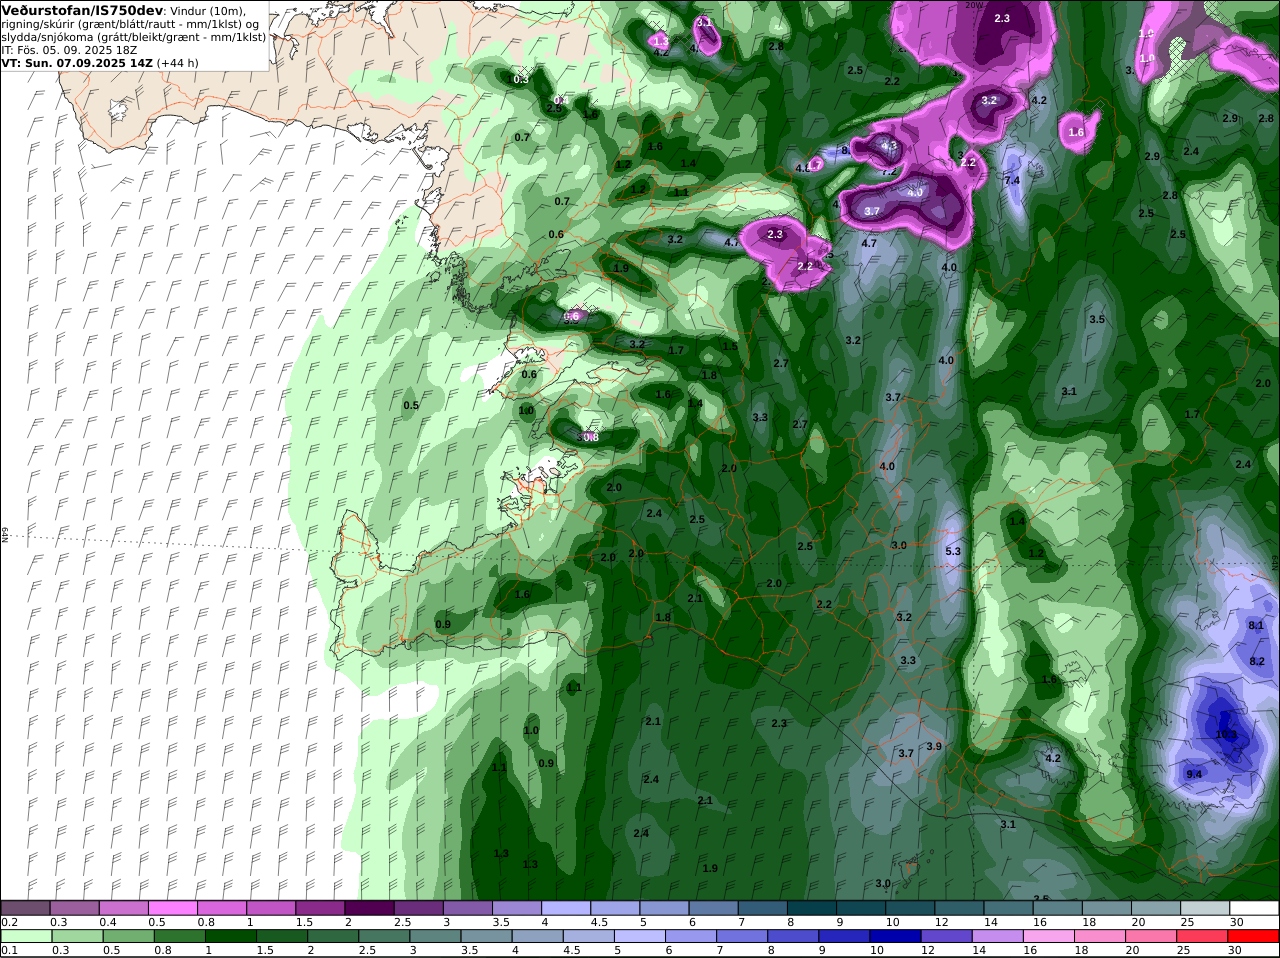1280x958 pixels.
Task: Click the model title Veðurstofan/IS750dev
Action: click(83, 10)
